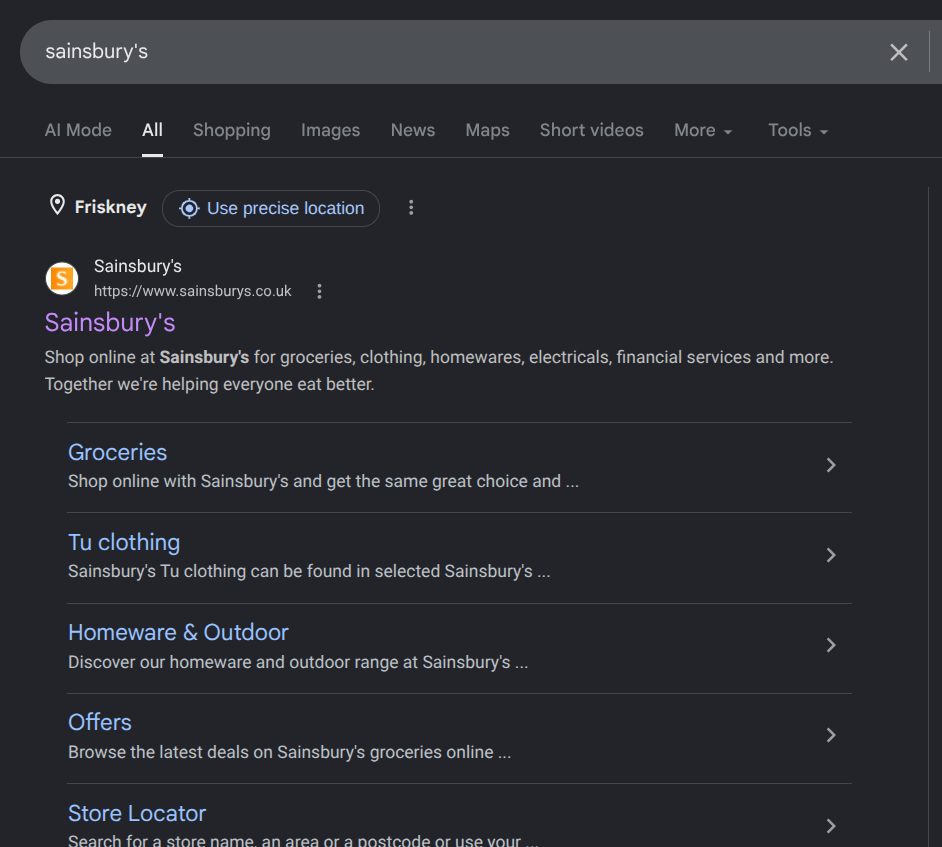This screenshot has width=942, height=847.
Task: Open the Tools dropdown
Action: (x=798, y=130)
